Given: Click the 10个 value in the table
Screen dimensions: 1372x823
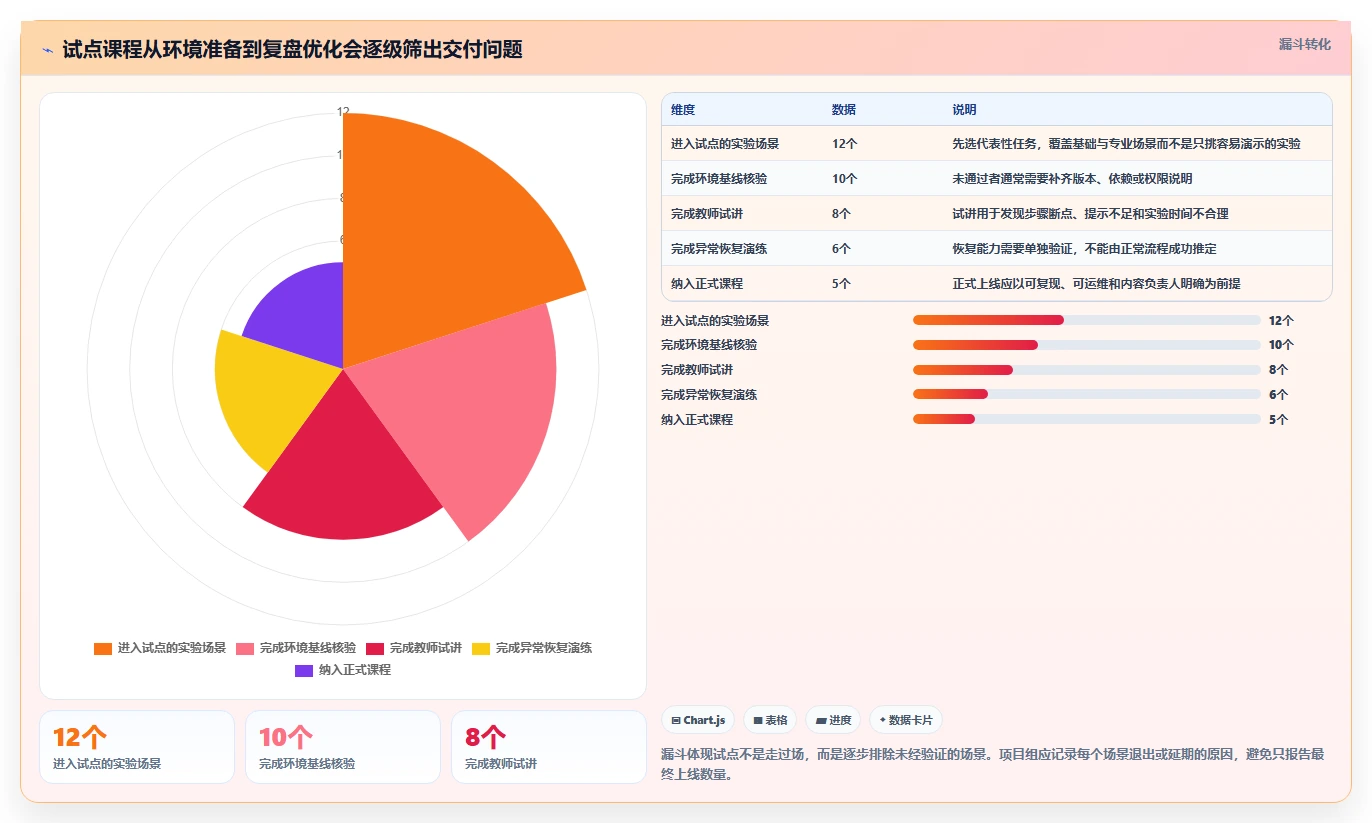Looking at the screenshot, I should (845, 179).
